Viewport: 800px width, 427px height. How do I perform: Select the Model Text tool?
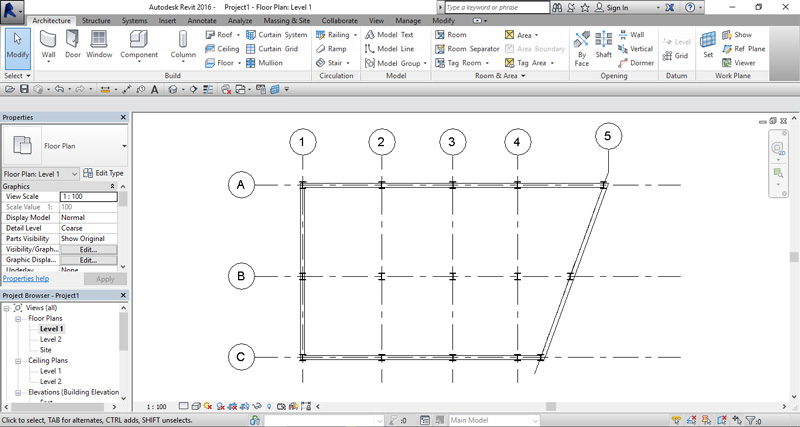point(389,35)
